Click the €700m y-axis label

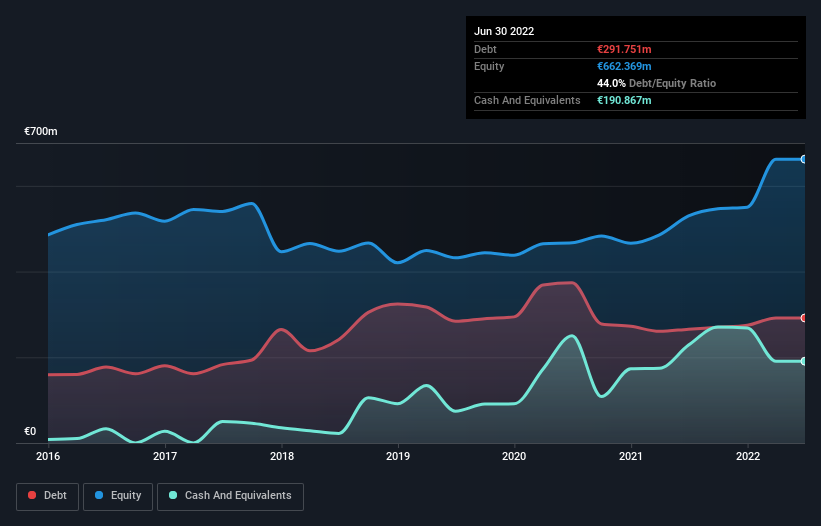pos(41,131)
